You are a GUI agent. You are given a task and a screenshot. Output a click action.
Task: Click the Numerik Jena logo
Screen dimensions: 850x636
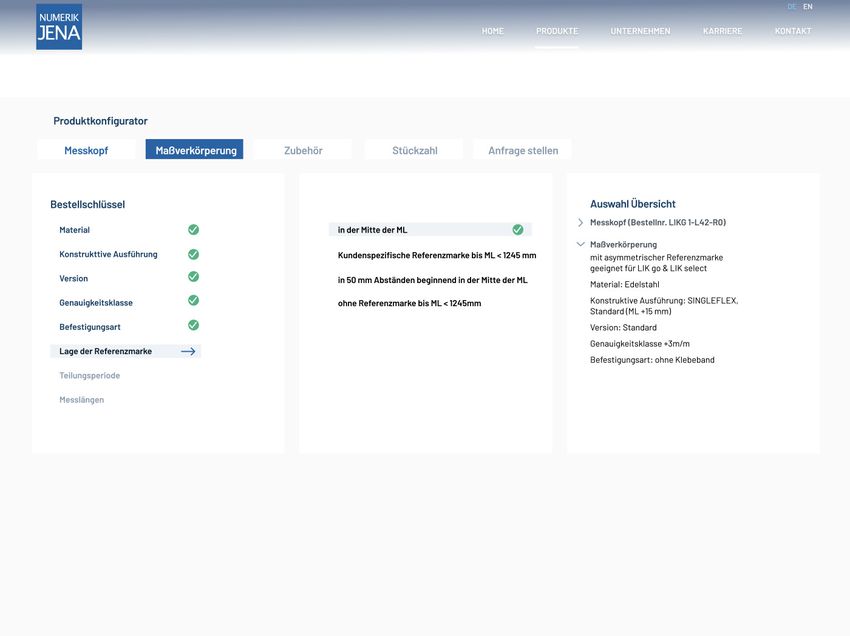point(59,27)
